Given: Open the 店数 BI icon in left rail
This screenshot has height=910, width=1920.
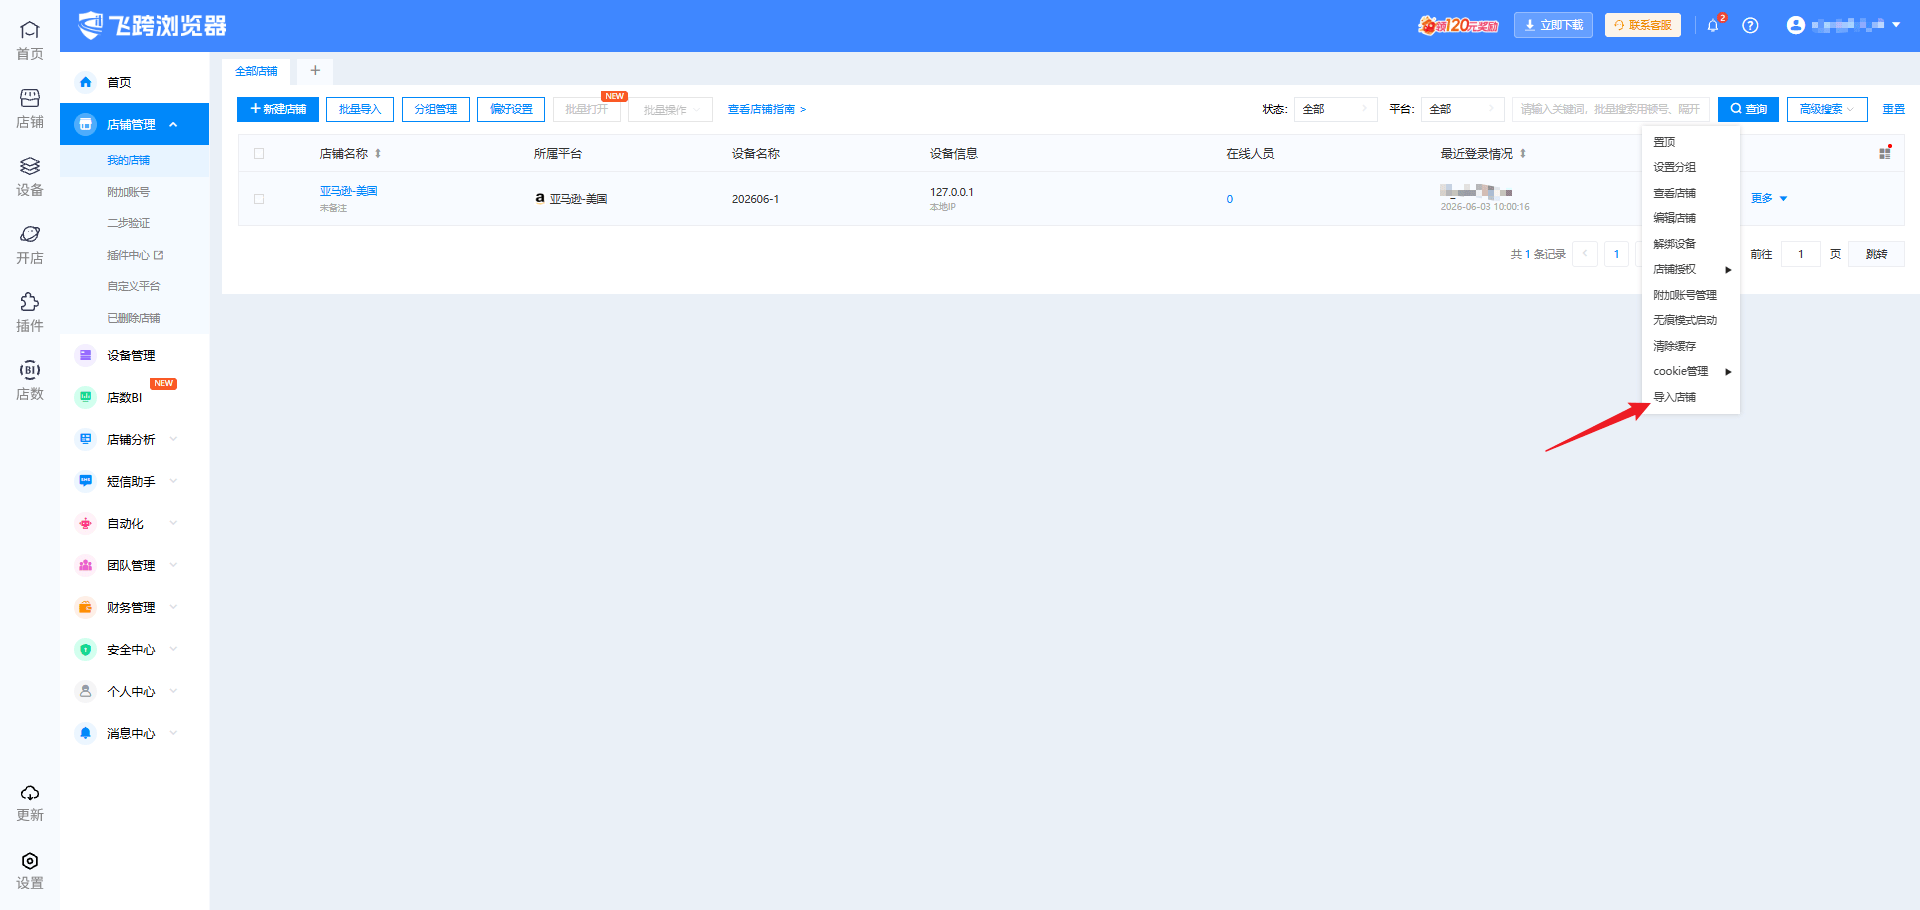Looking at the screenshot, I should [30, 370].
